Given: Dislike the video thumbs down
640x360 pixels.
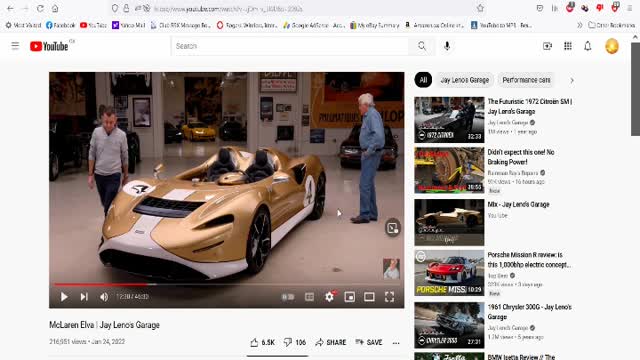Looking at the screenshot, I should pos(295,342).
